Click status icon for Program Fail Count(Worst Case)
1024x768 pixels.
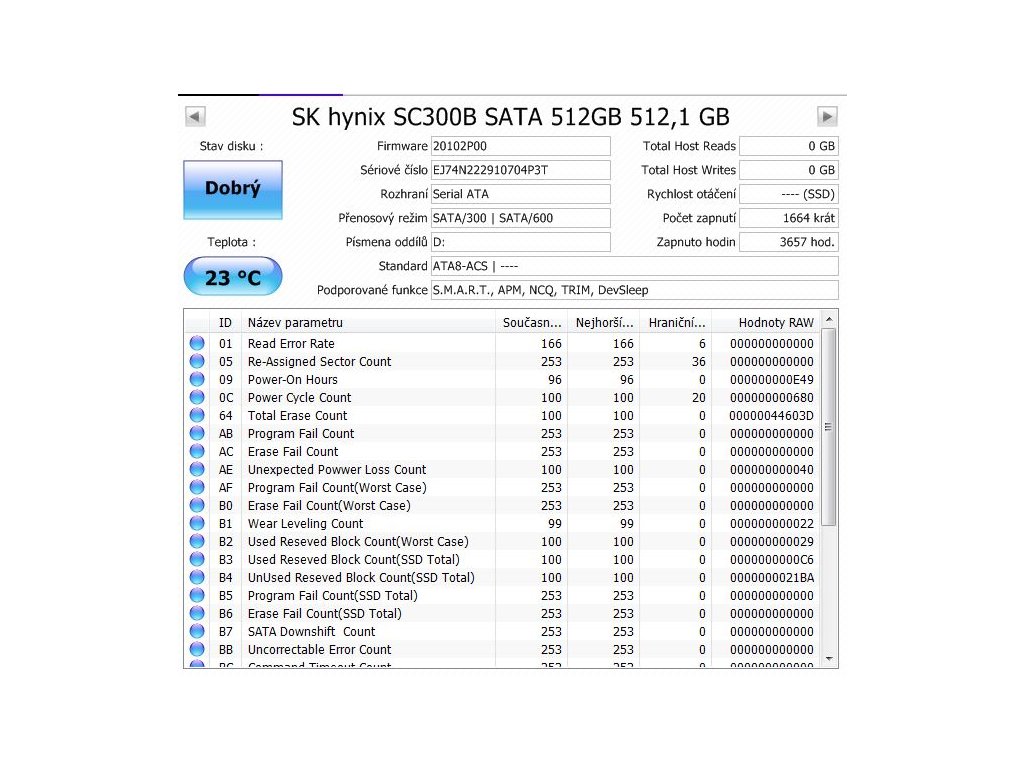197,487
